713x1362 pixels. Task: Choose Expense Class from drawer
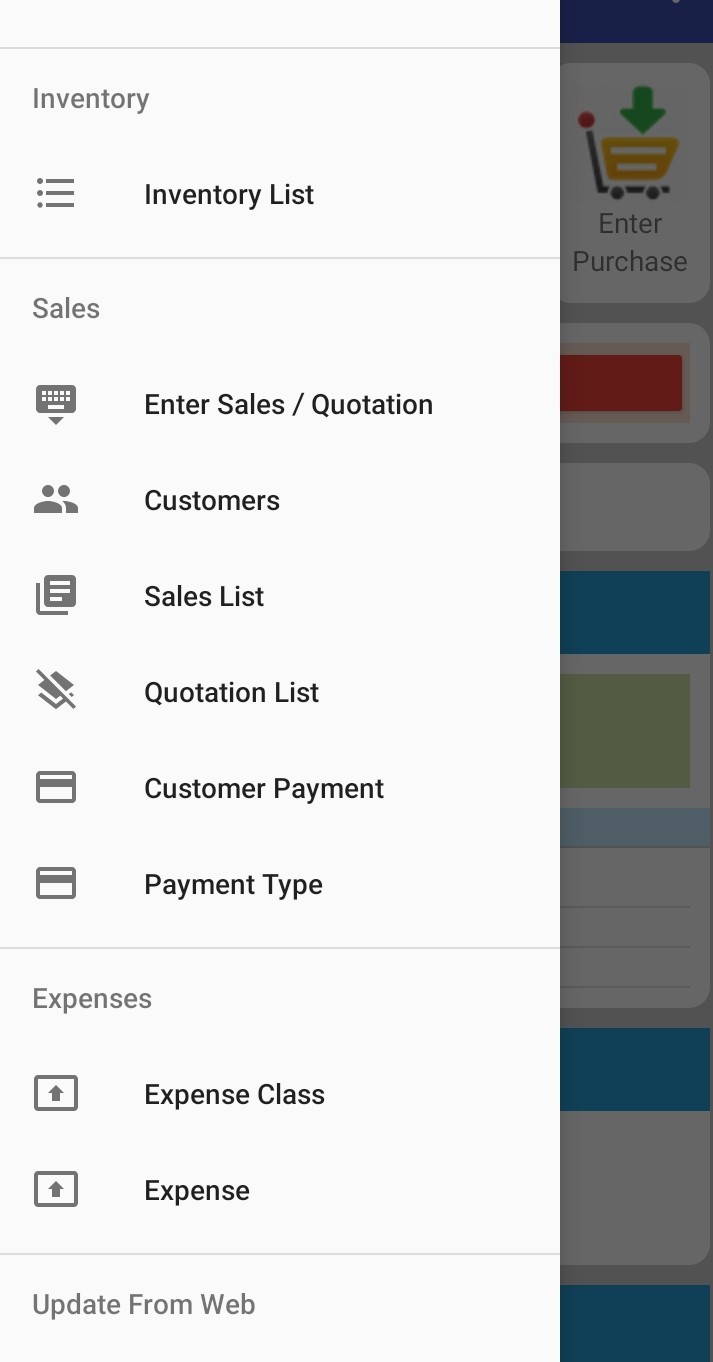pos(280,1094)
